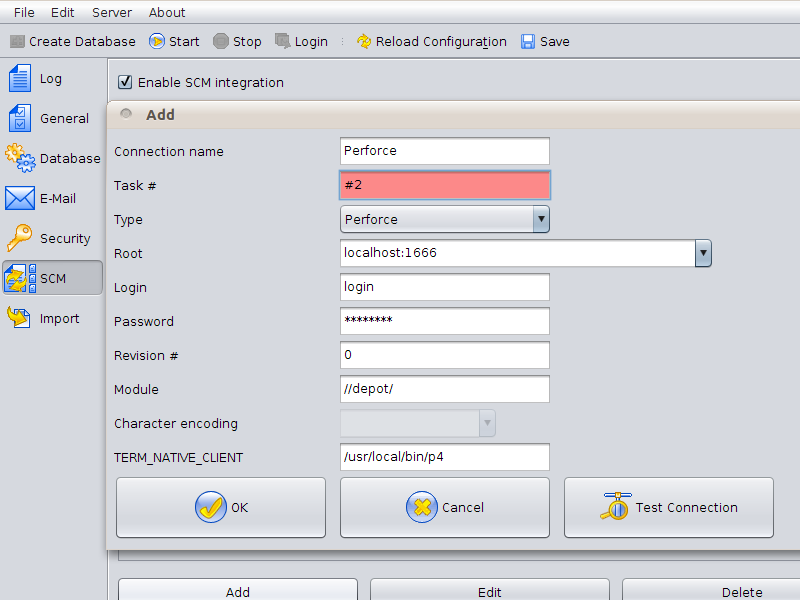Select the SCM sidebar icon
The width and height of the screenshot is (800, 600).
[20, 278]
